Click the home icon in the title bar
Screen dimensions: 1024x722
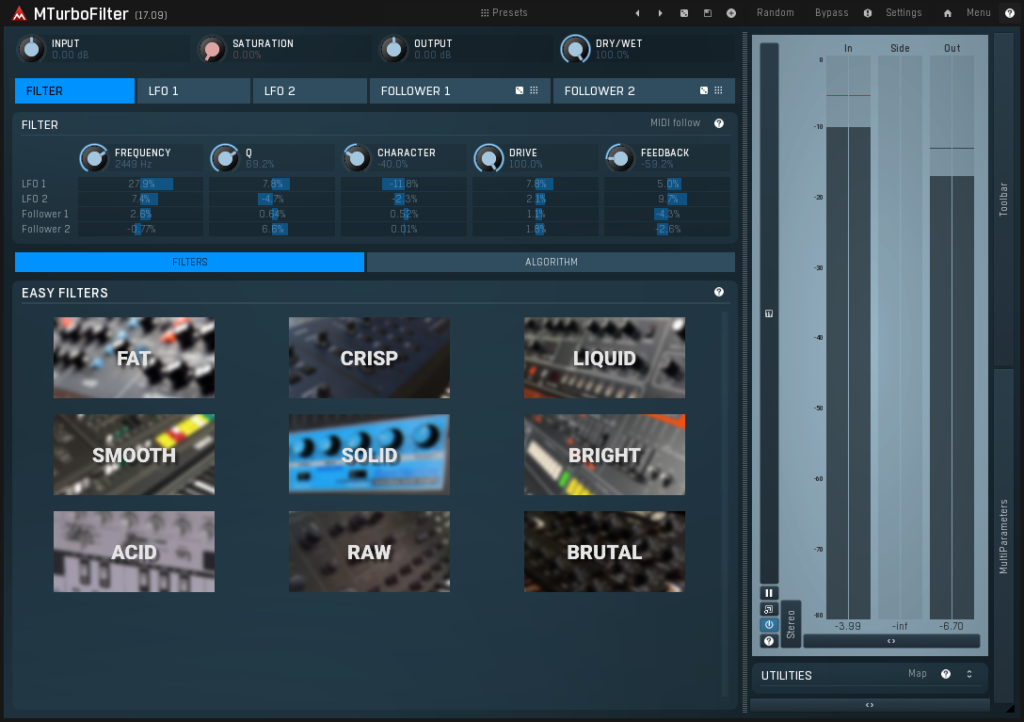pos(948,13)
